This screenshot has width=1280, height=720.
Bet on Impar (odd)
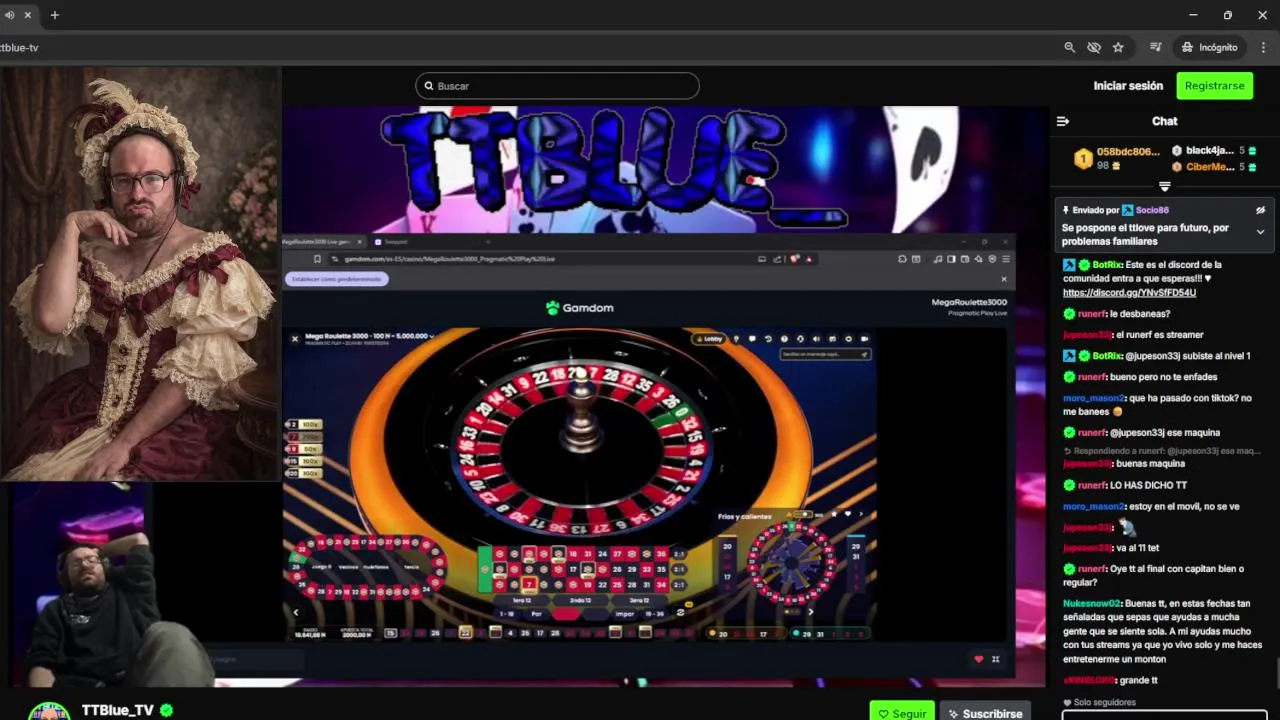coord(625,614)
